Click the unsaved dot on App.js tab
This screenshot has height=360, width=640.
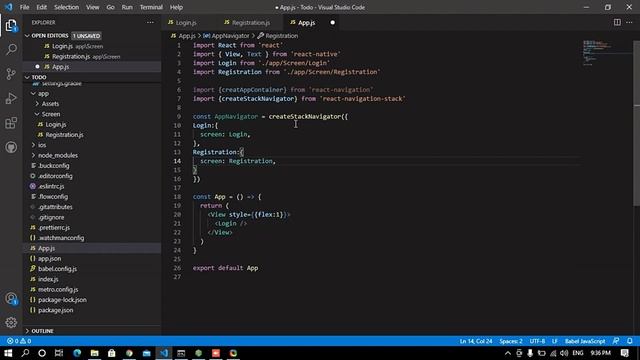(x=332, y=22)
